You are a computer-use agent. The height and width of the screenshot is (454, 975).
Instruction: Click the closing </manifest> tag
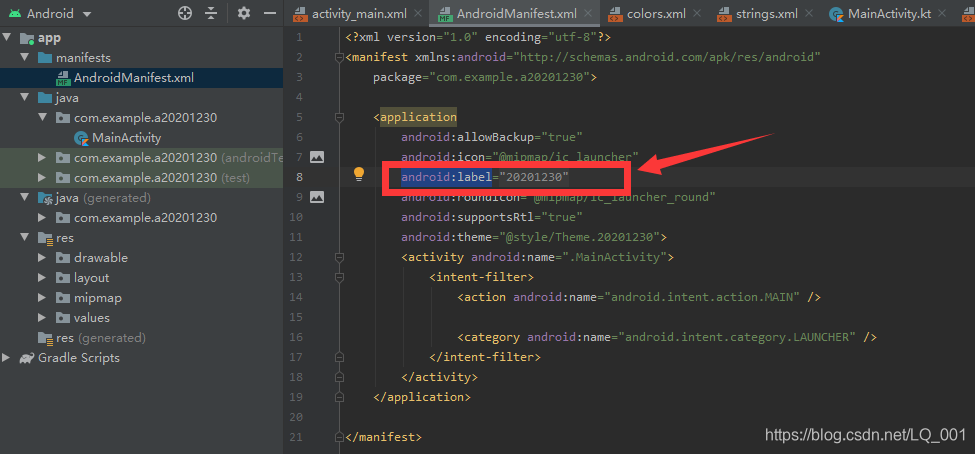(x=383, y=437)
